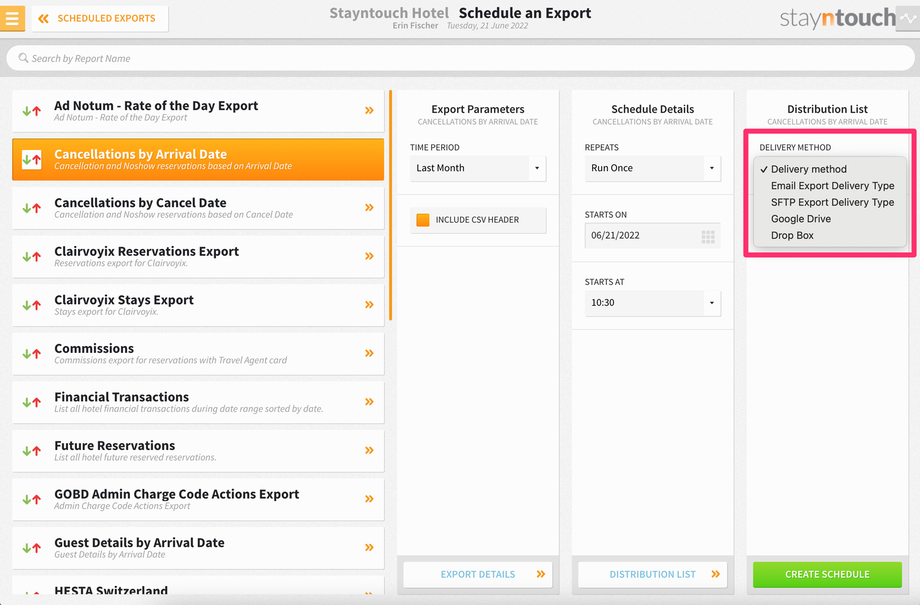Screen dimensions: 920x605
Task: Click arrows icon on Clairvoyix Stays Export
Action: (32, 305)
